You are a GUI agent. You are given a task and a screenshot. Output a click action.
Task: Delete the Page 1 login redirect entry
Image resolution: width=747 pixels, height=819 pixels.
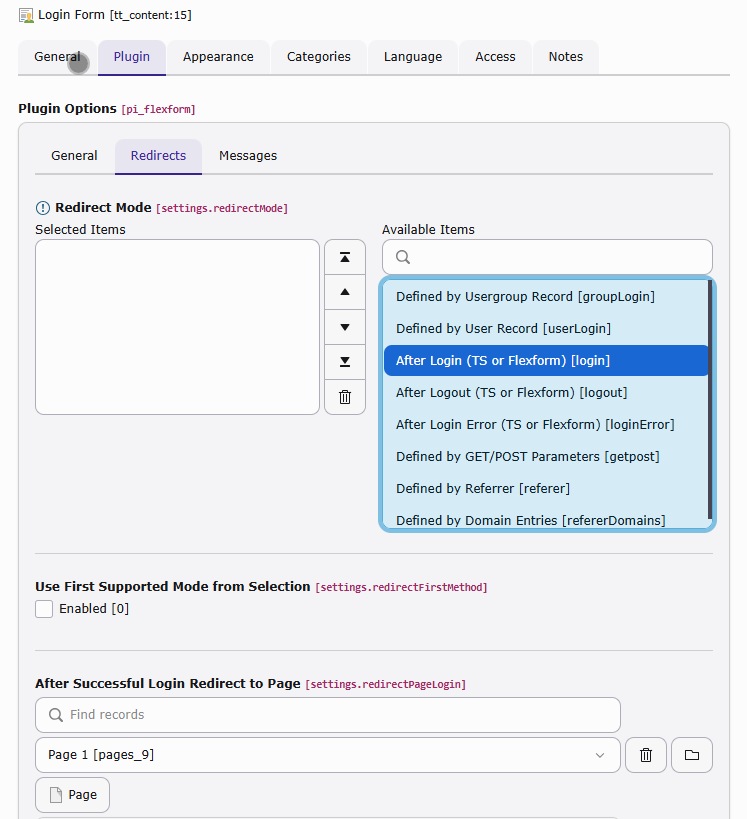(646, 755)
